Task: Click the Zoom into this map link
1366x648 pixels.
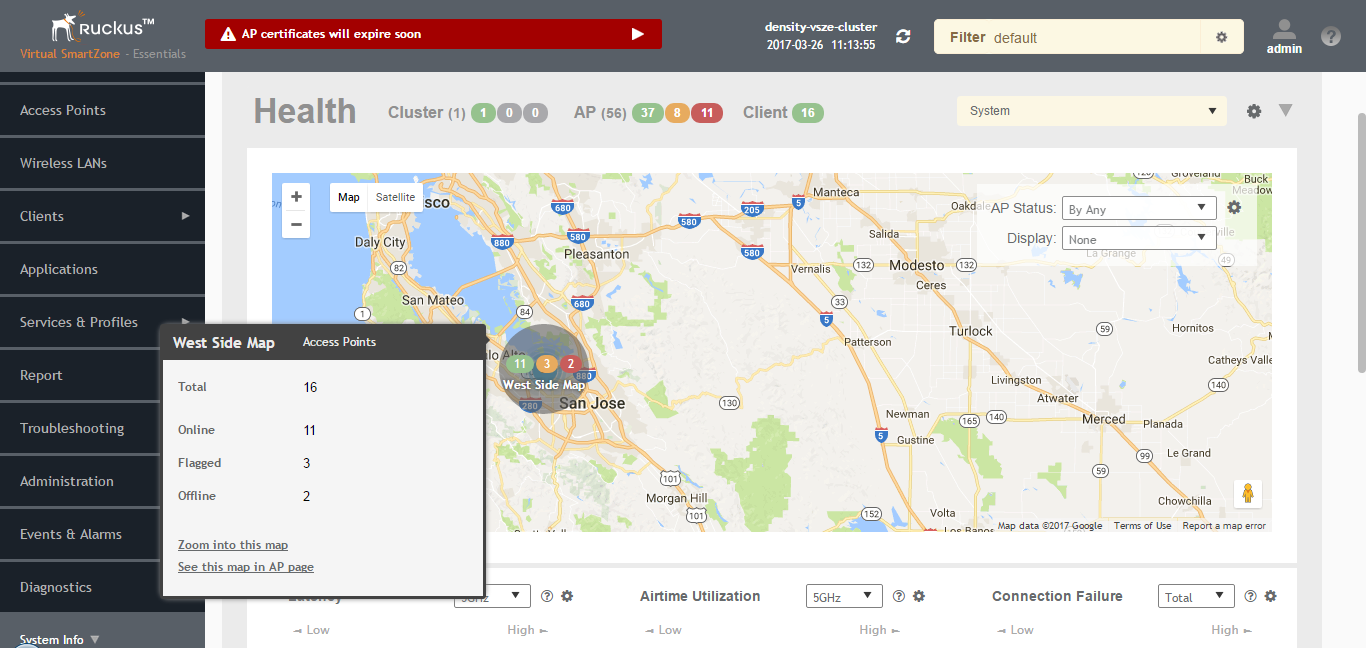Action: pyautogui.click(x=233, y=545)
